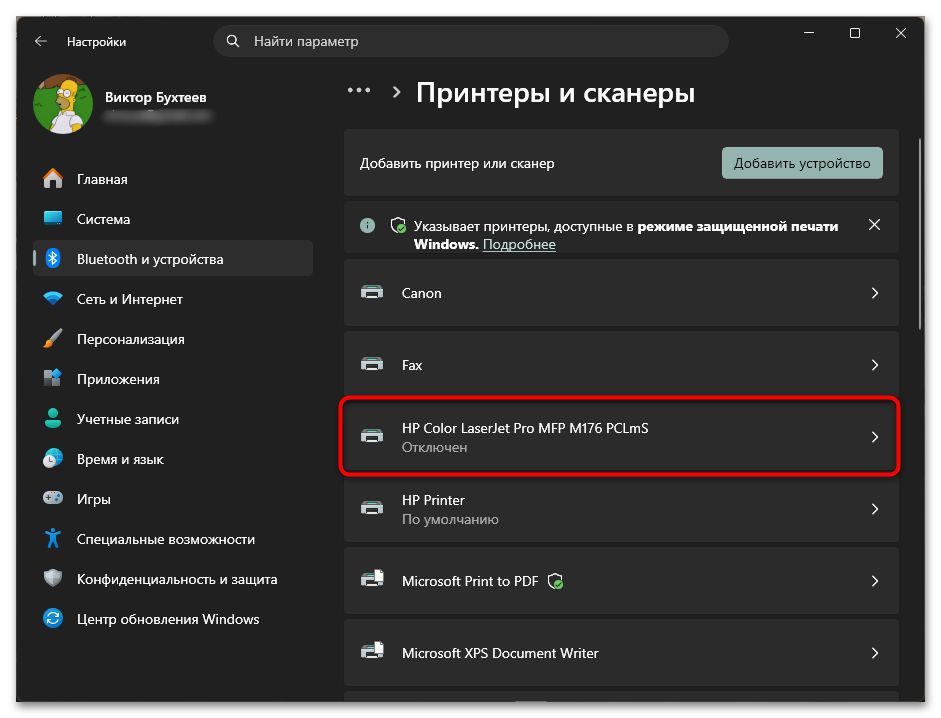Viewport: 941px width, 718px height.
Task: Click the Настройки window title
Action: [x=97, y=41]
